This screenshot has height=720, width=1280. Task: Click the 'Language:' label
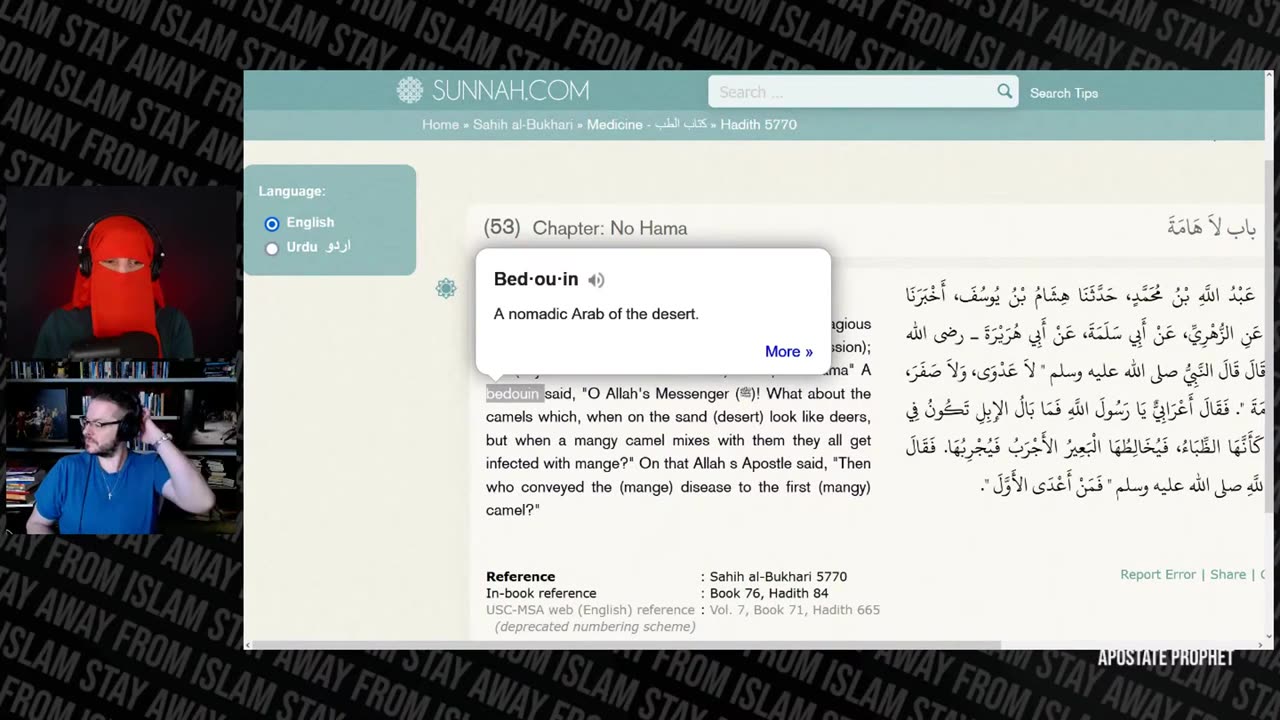[292, 191]
